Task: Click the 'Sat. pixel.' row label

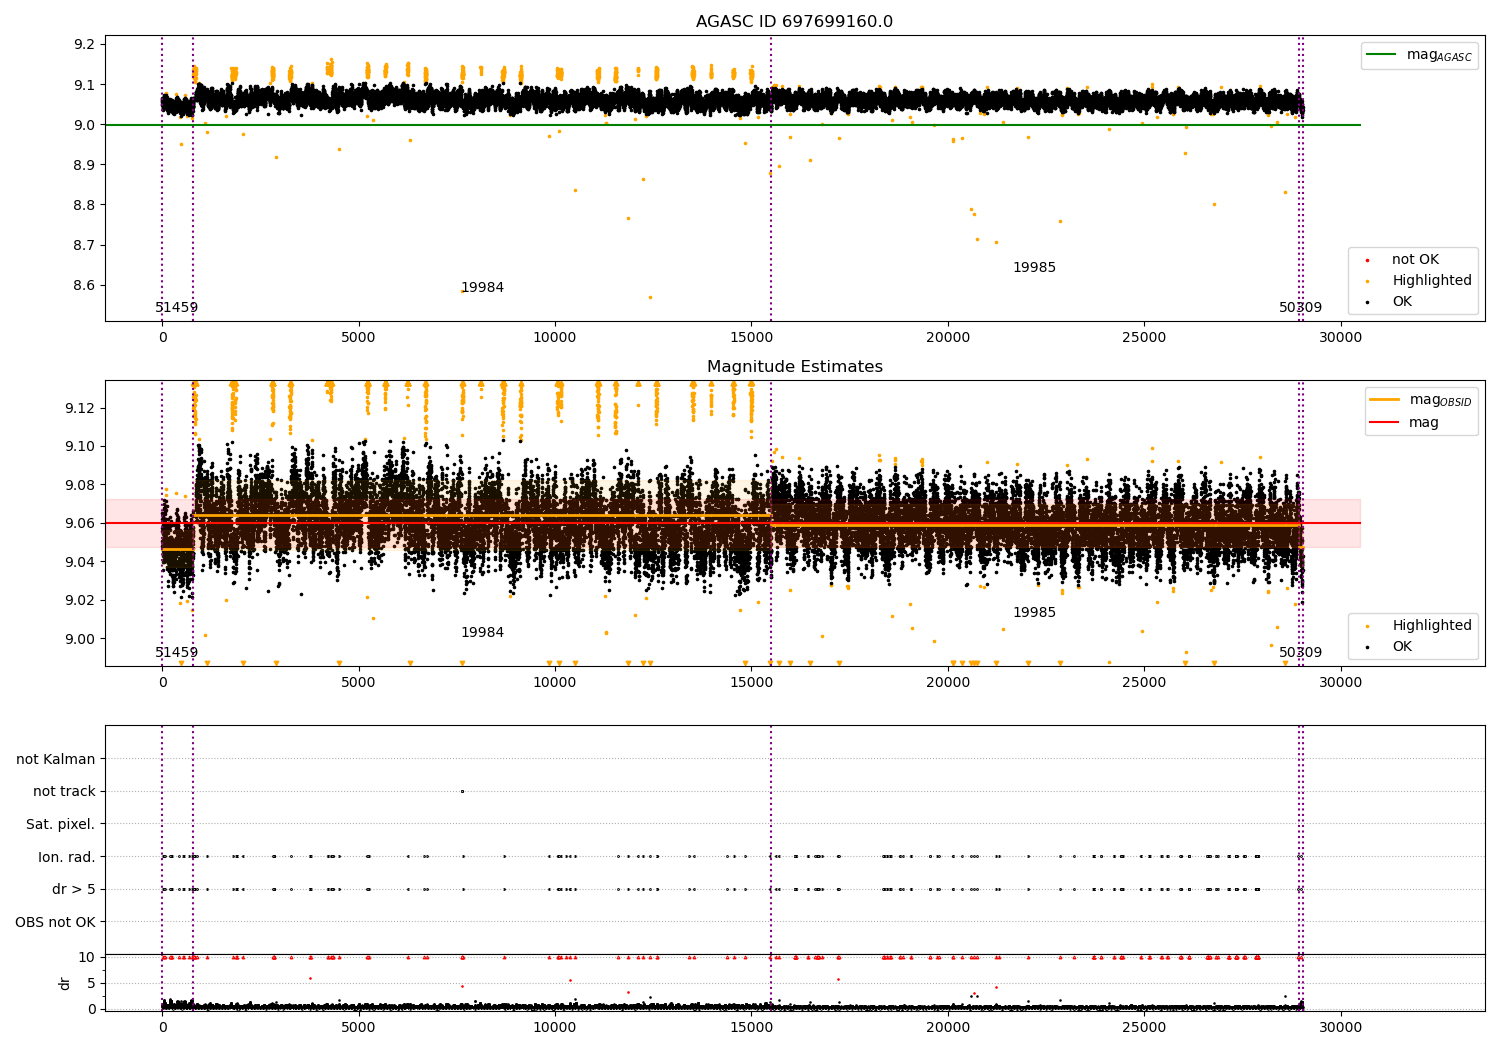Action: click(x=60, y=824)
